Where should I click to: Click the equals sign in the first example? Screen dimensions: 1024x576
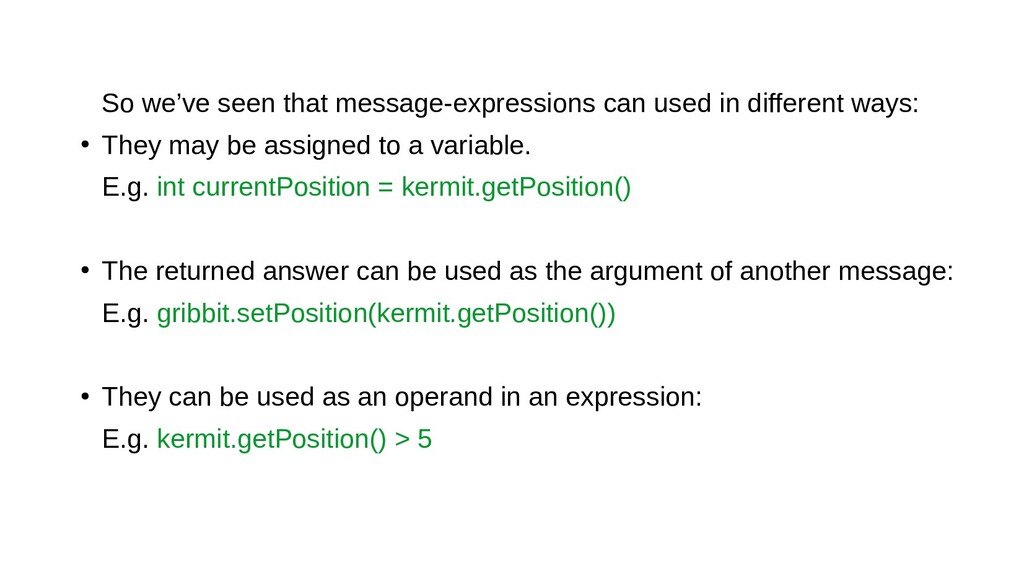pyautogui.click(x=385, y=188)
